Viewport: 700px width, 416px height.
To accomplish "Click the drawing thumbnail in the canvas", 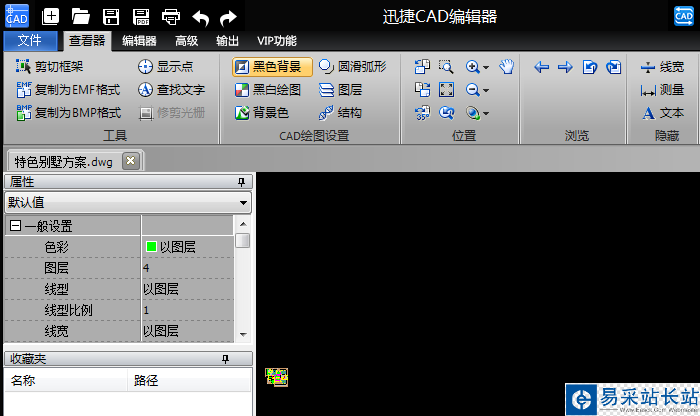I will tap(277, 377).
